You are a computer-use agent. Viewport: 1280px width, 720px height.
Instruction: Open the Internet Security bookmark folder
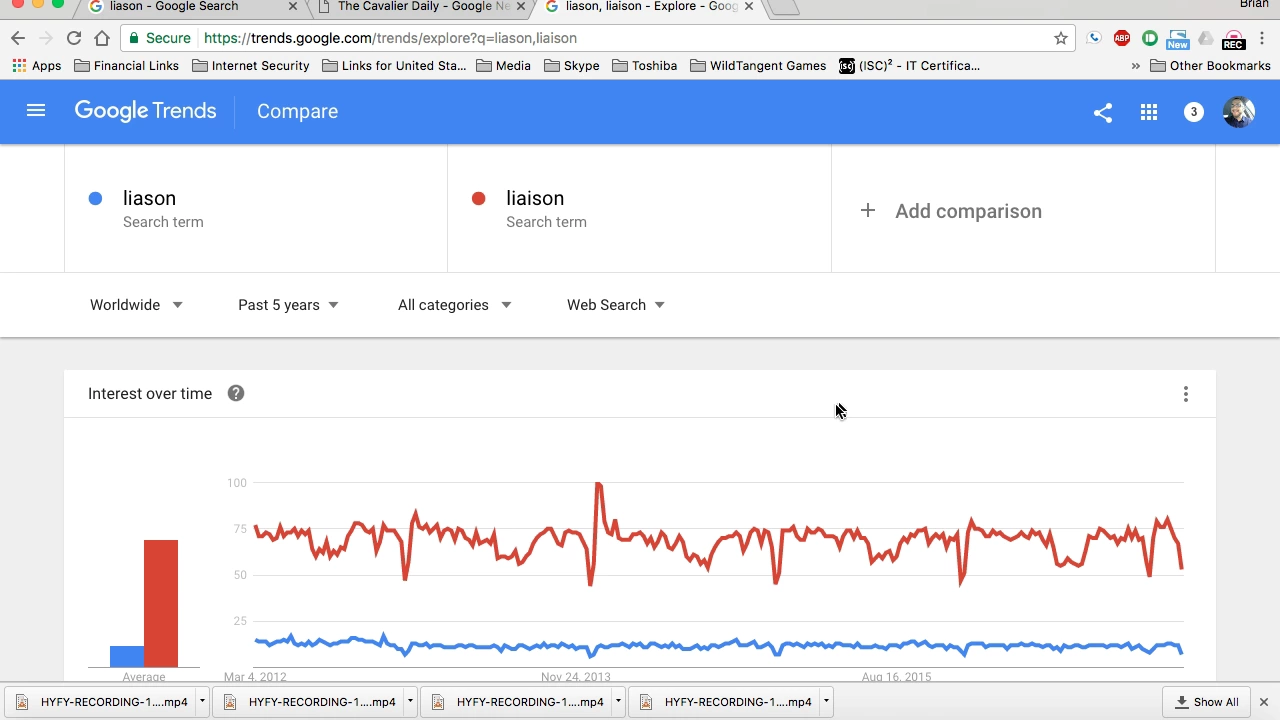251,66
